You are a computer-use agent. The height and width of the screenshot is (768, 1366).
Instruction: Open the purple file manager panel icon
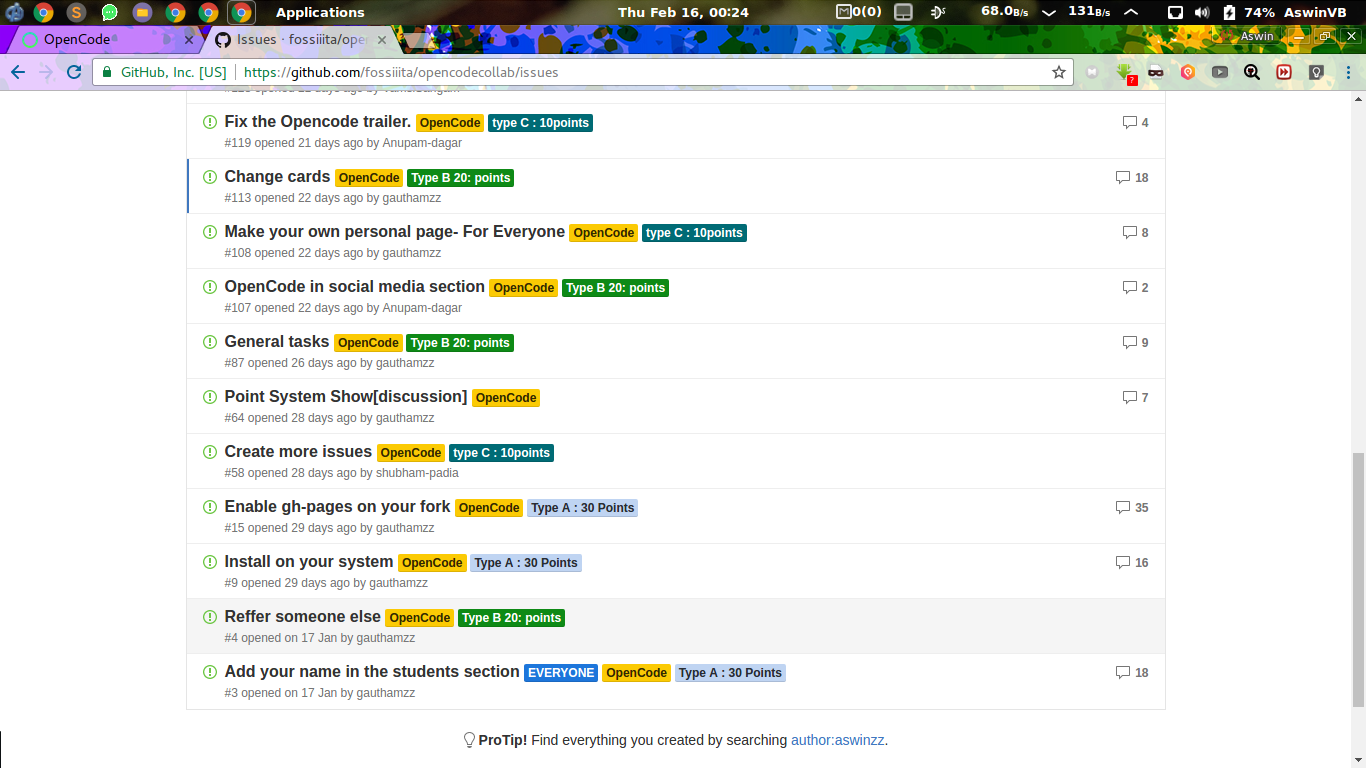point(143,12)
